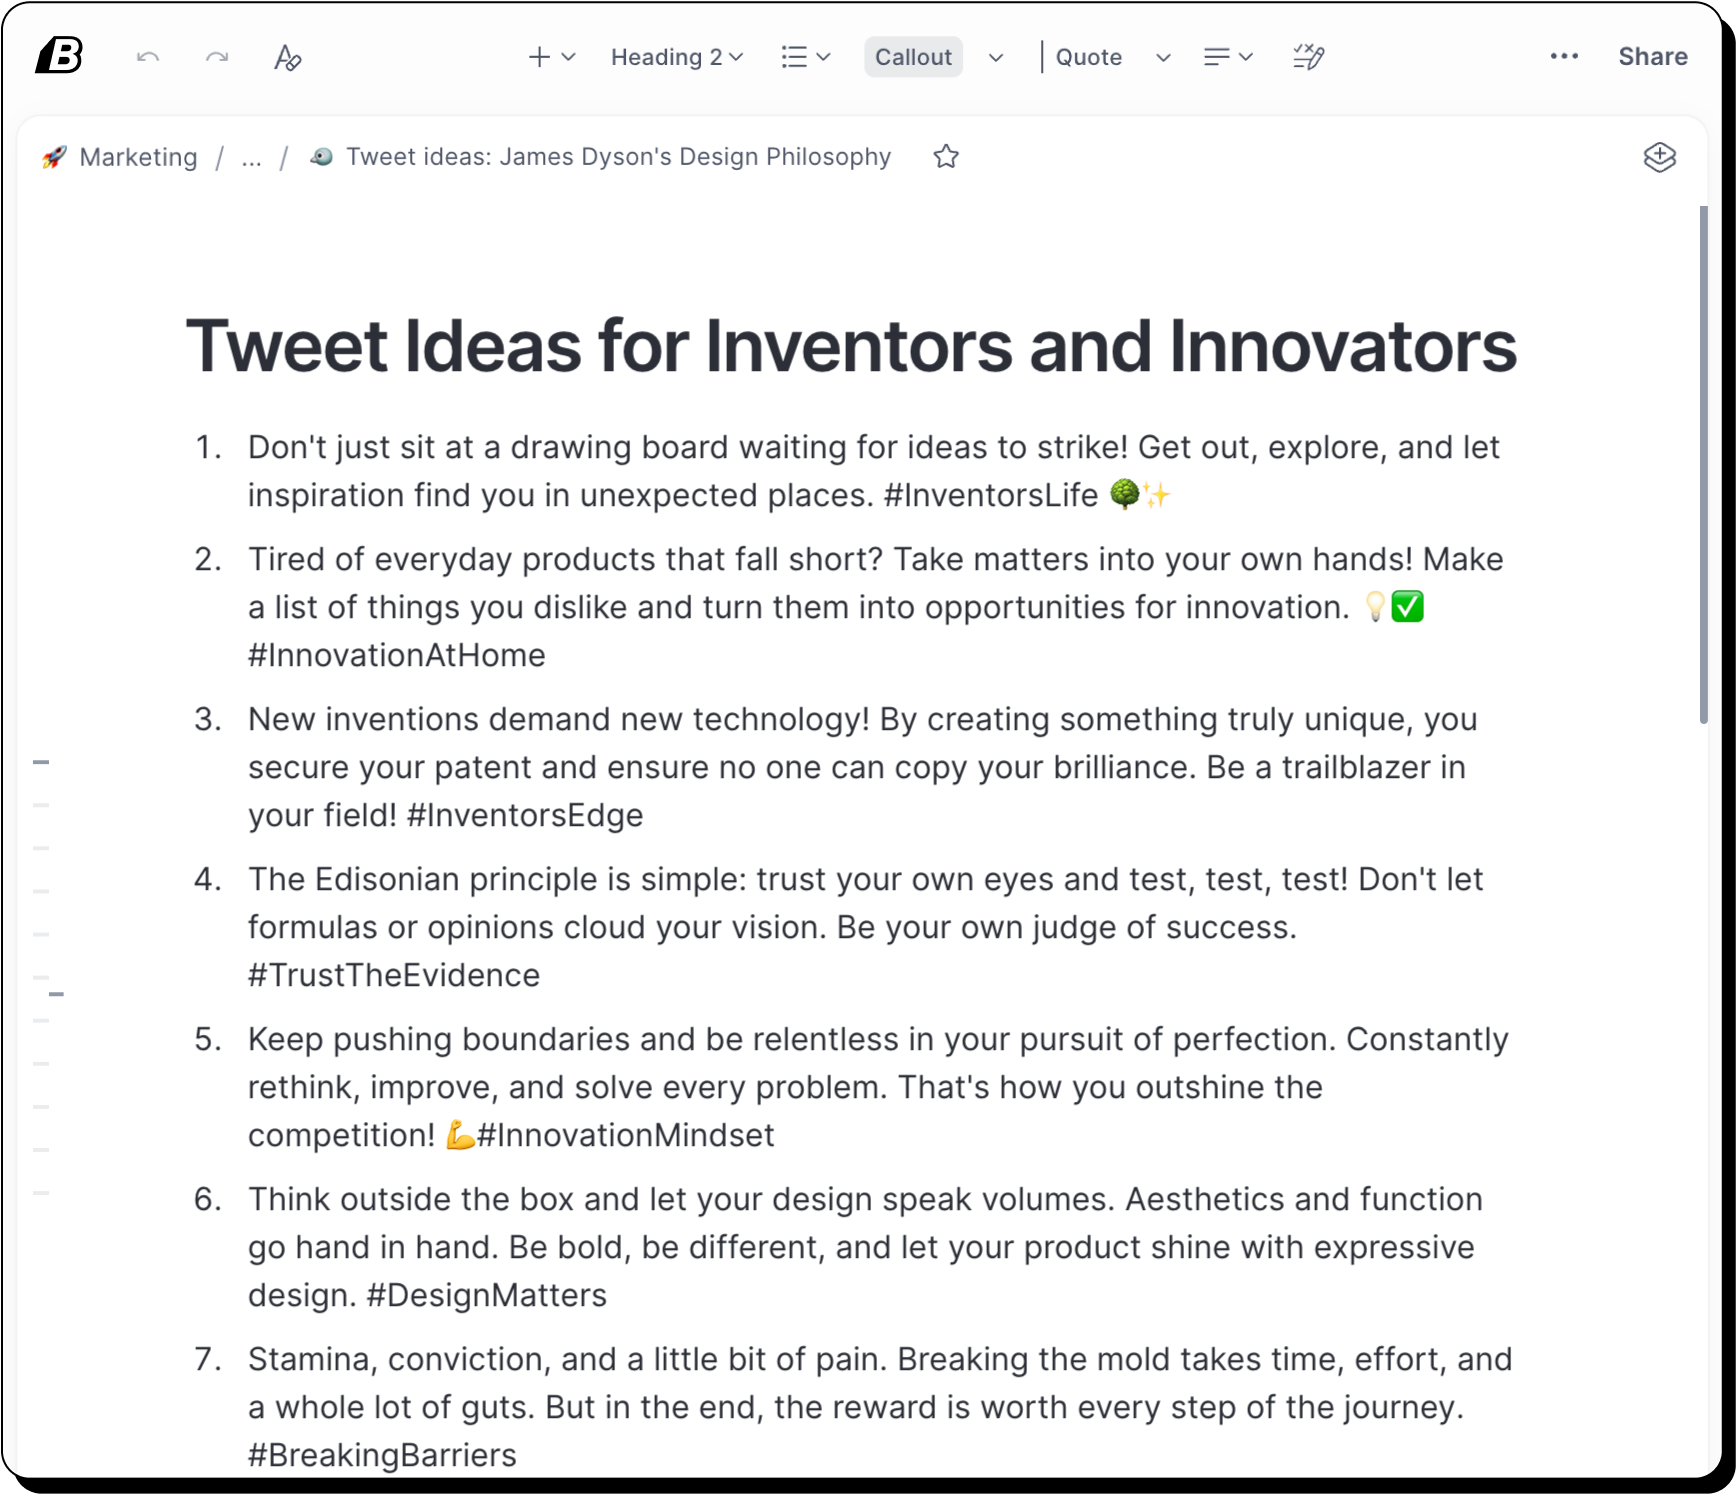1736x1494 pixels.
Task: Toggle off the Callout block style
Action: tap(912, 57)
